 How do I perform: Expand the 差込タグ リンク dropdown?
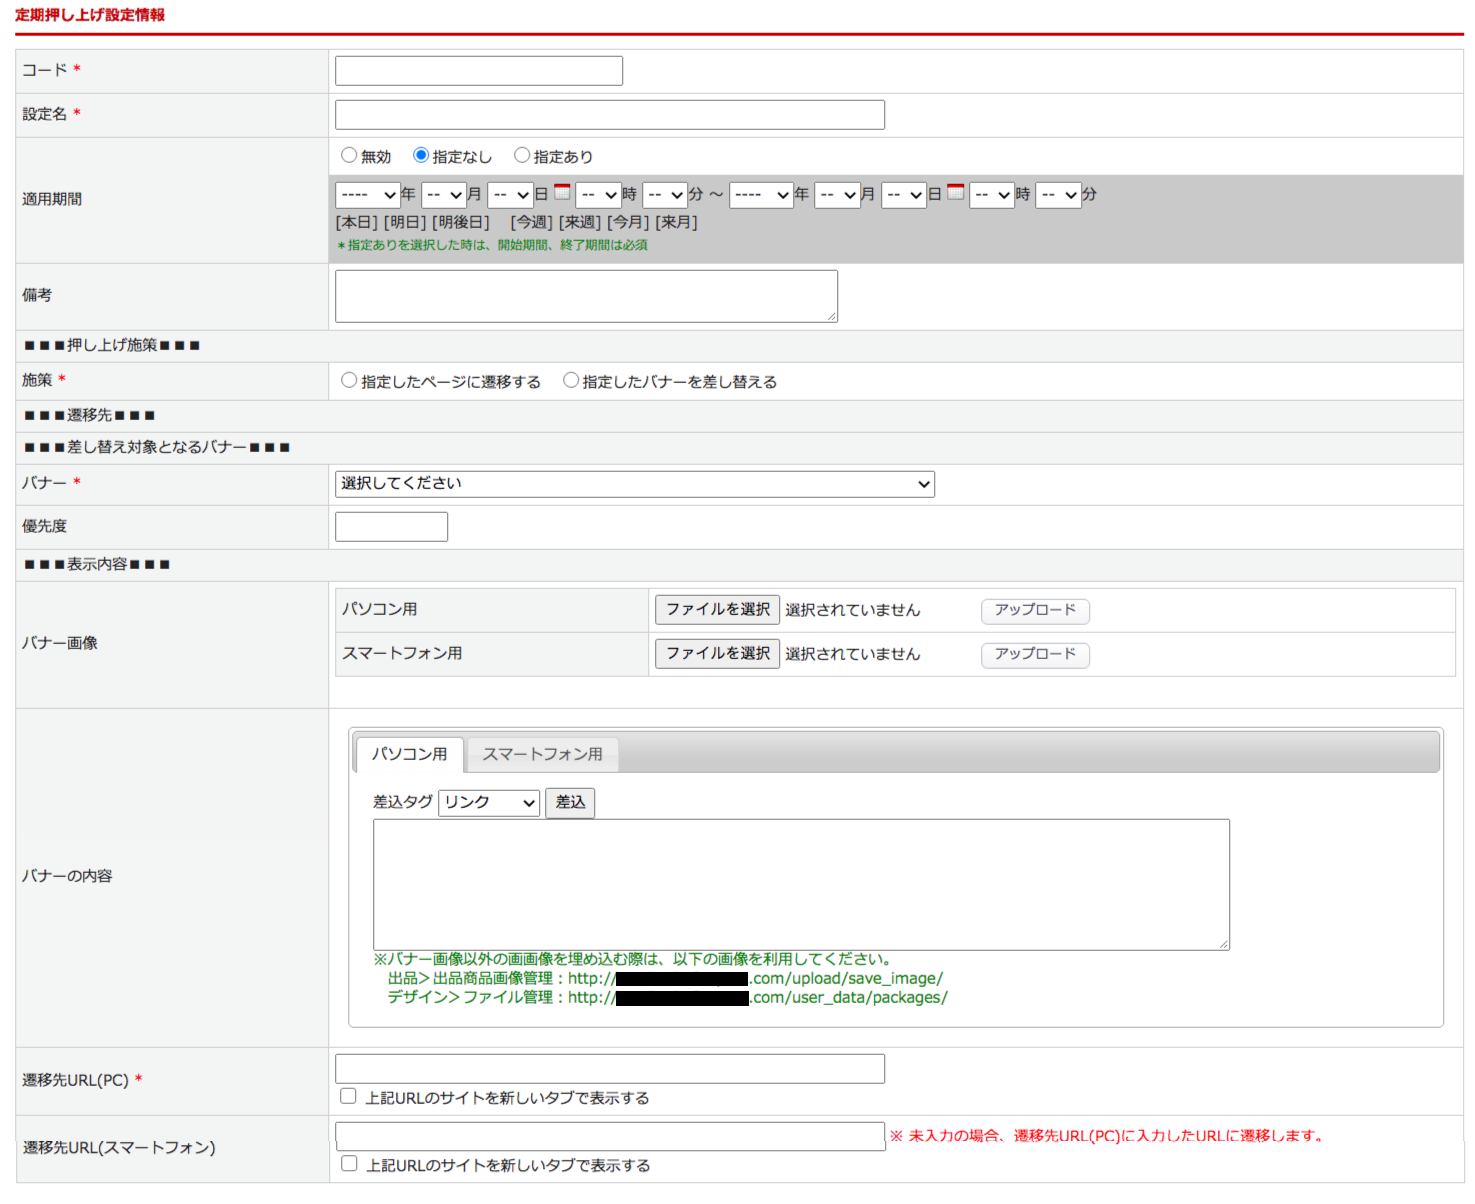[489, 803]
